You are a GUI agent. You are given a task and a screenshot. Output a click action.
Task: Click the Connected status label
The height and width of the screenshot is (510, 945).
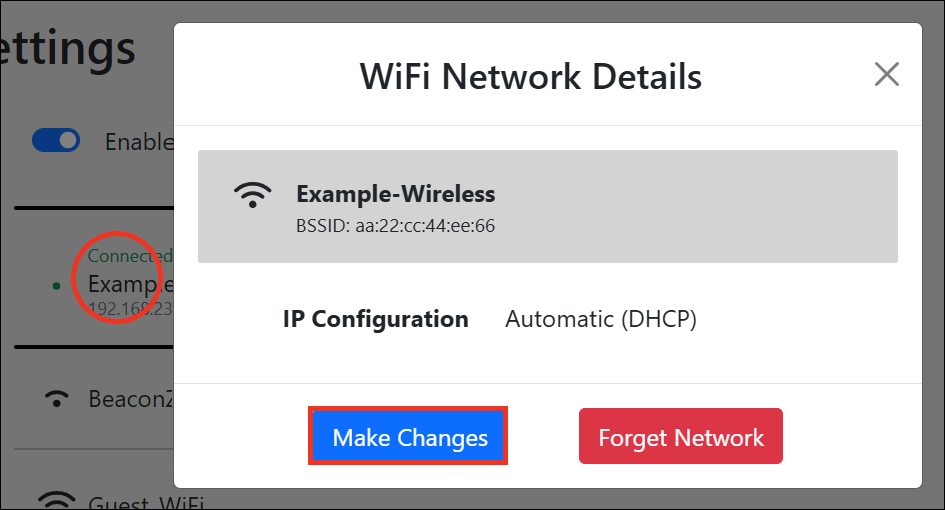click(130, 256)
